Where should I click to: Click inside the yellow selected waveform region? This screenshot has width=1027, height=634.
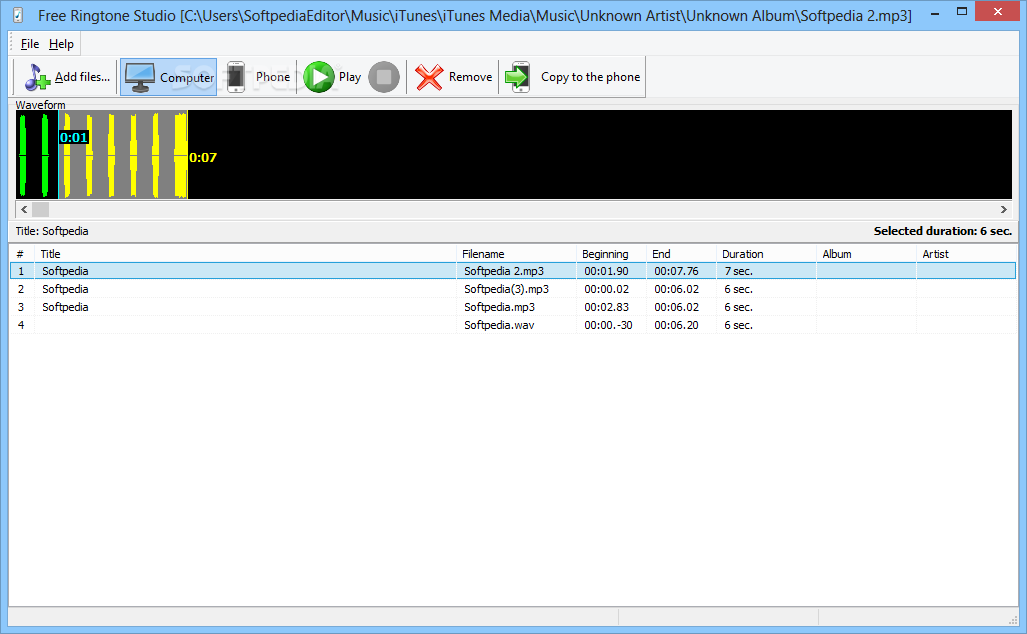click(x=123, y=155)
